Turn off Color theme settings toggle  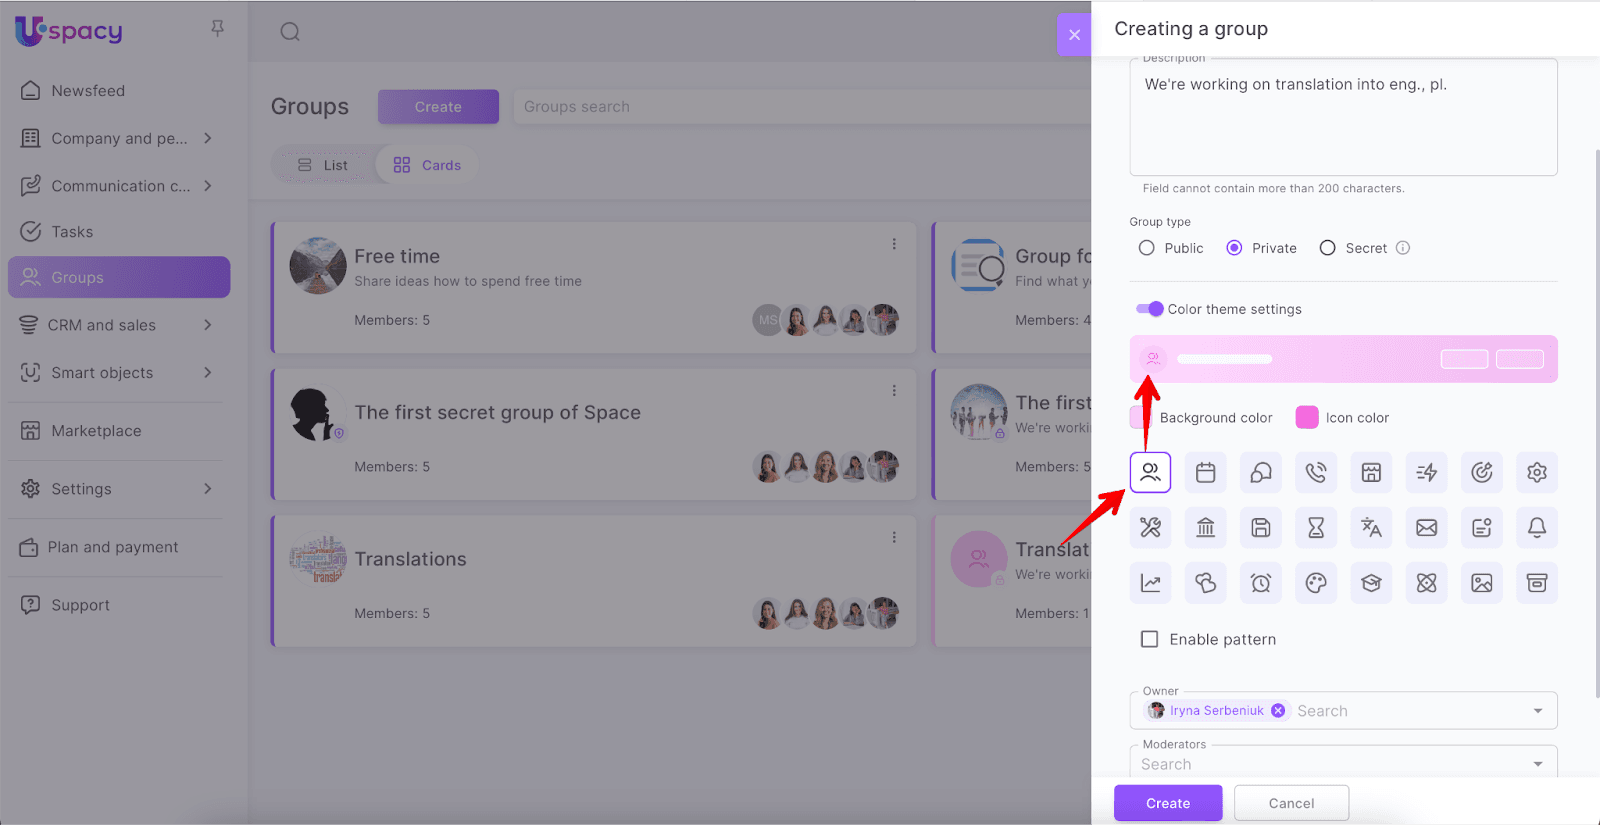pyautogui.click(x=1150, y=309)
